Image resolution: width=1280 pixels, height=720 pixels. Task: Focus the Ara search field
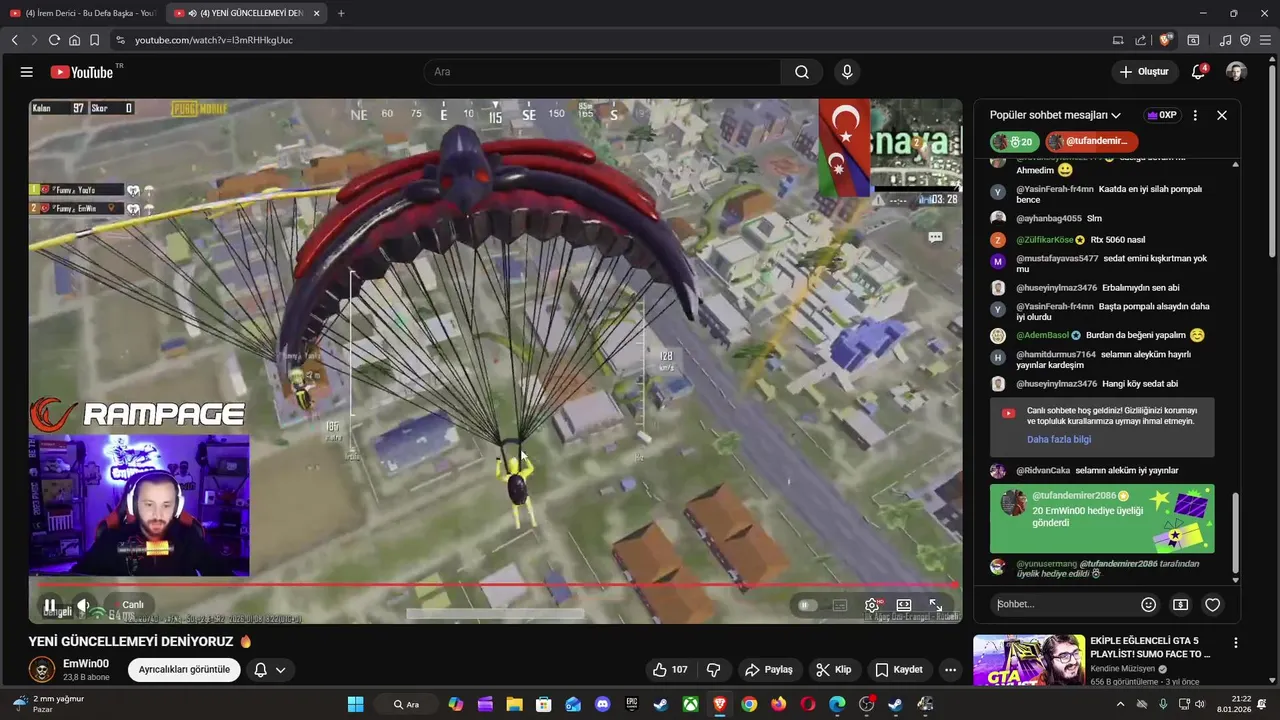coord(603,72)
